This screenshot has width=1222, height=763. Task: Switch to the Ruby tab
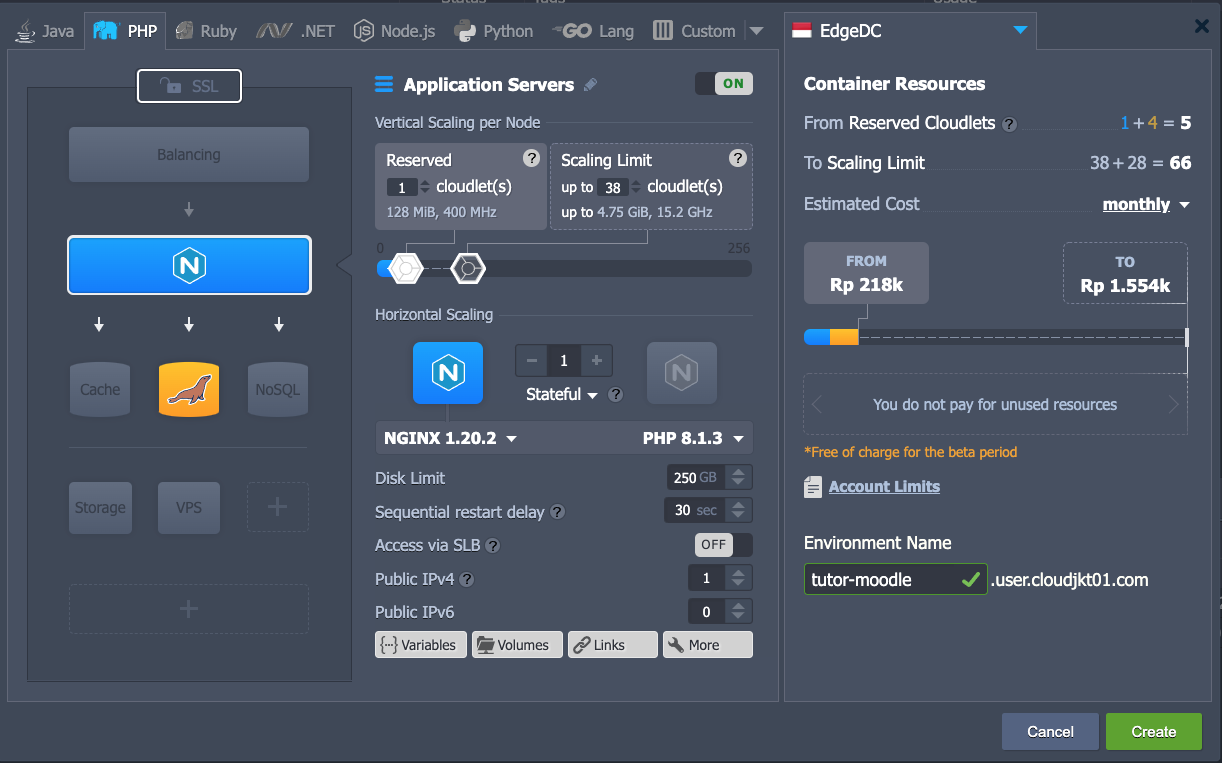pyautogui.click(x=206, y=31)
